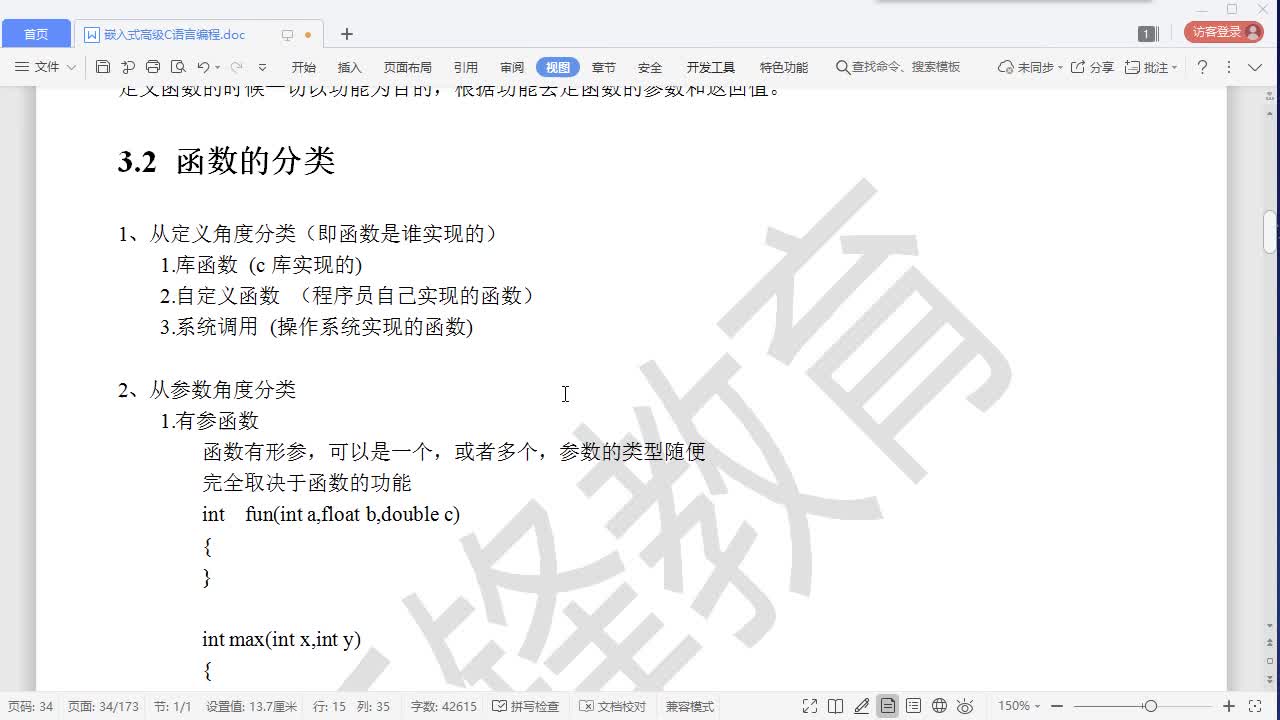This screenshot has height=720, width=1280.
Task: Click the 节: 1/1 status entry
Action: [172, 706]
